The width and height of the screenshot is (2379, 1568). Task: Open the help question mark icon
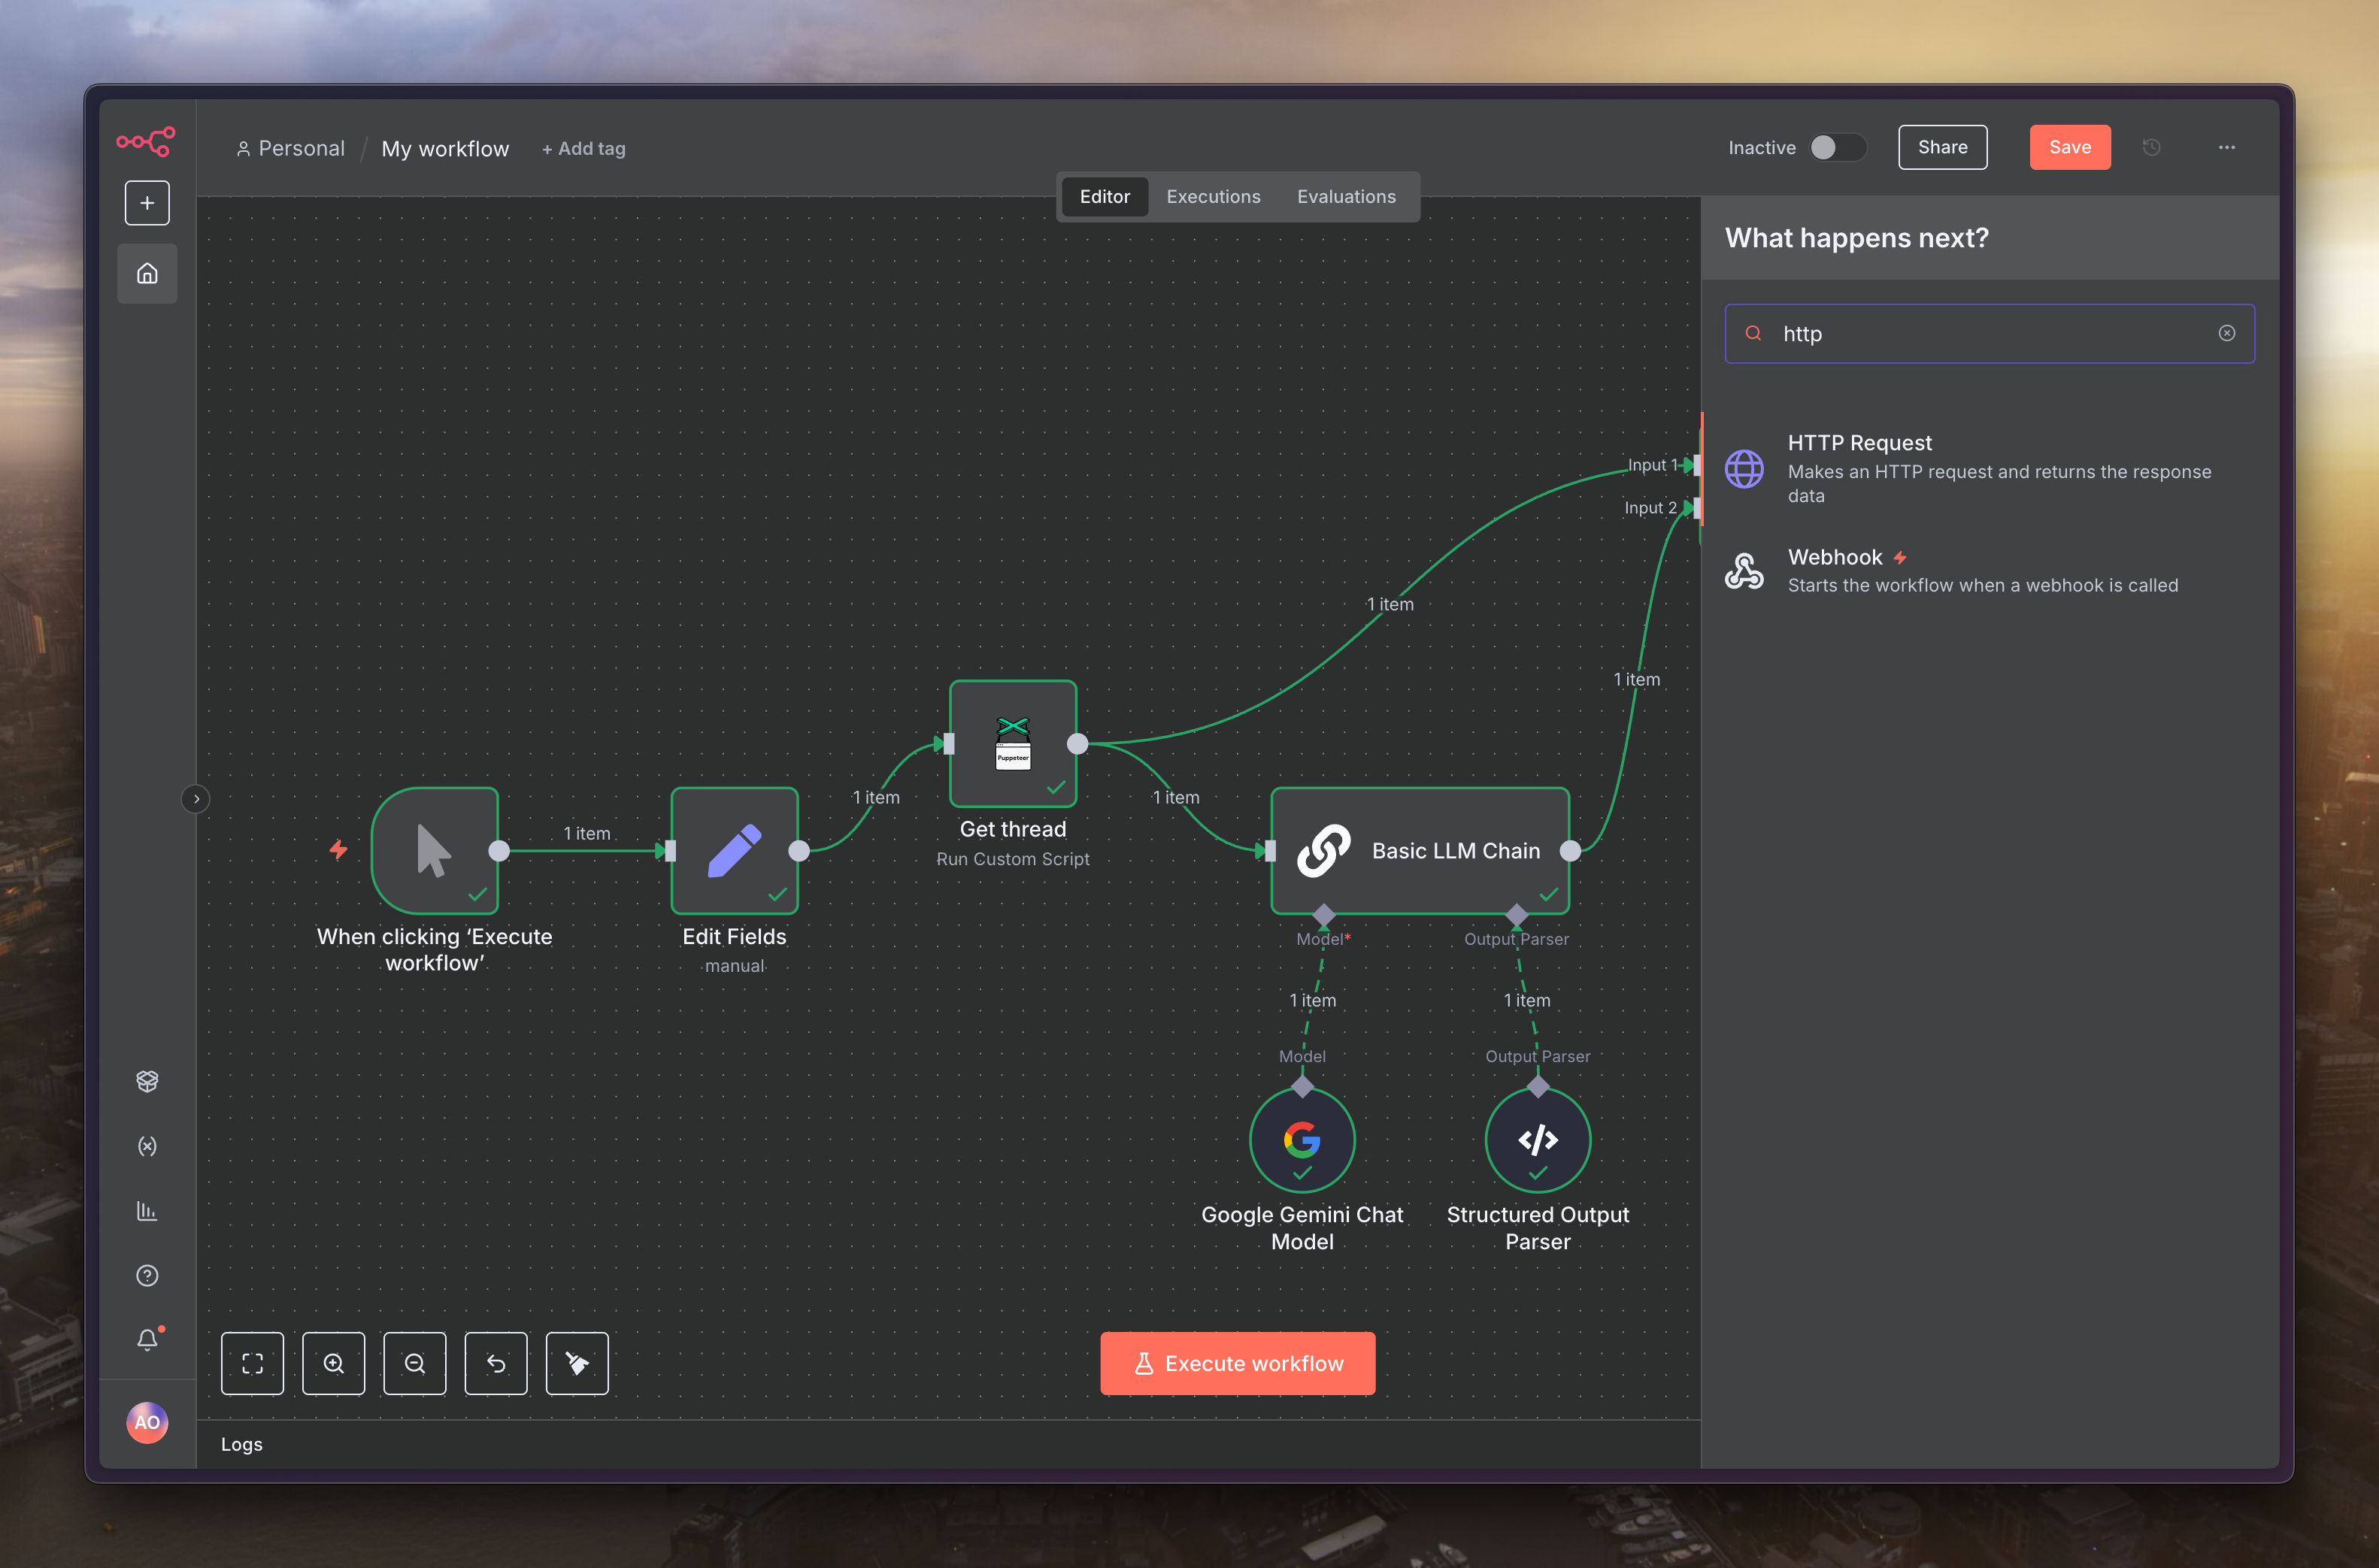[x=147, y=1275]
